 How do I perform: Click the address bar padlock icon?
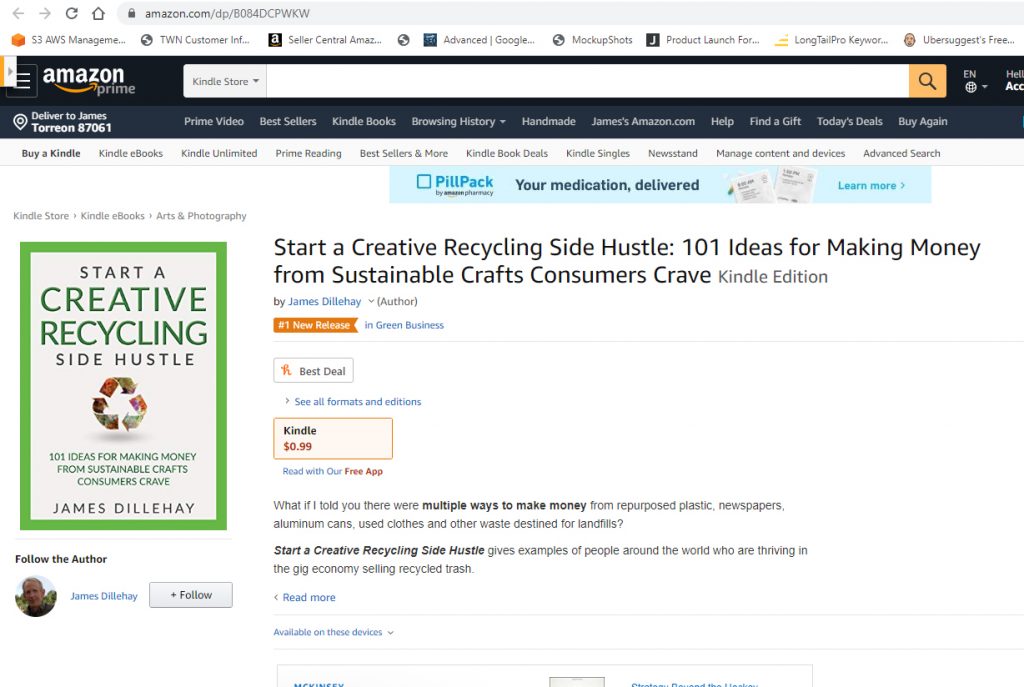131,13
